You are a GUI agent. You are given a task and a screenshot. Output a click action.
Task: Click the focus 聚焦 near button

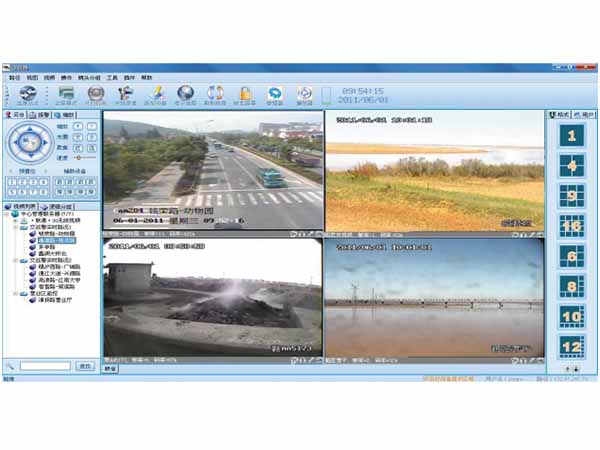[x=78, y=148]
